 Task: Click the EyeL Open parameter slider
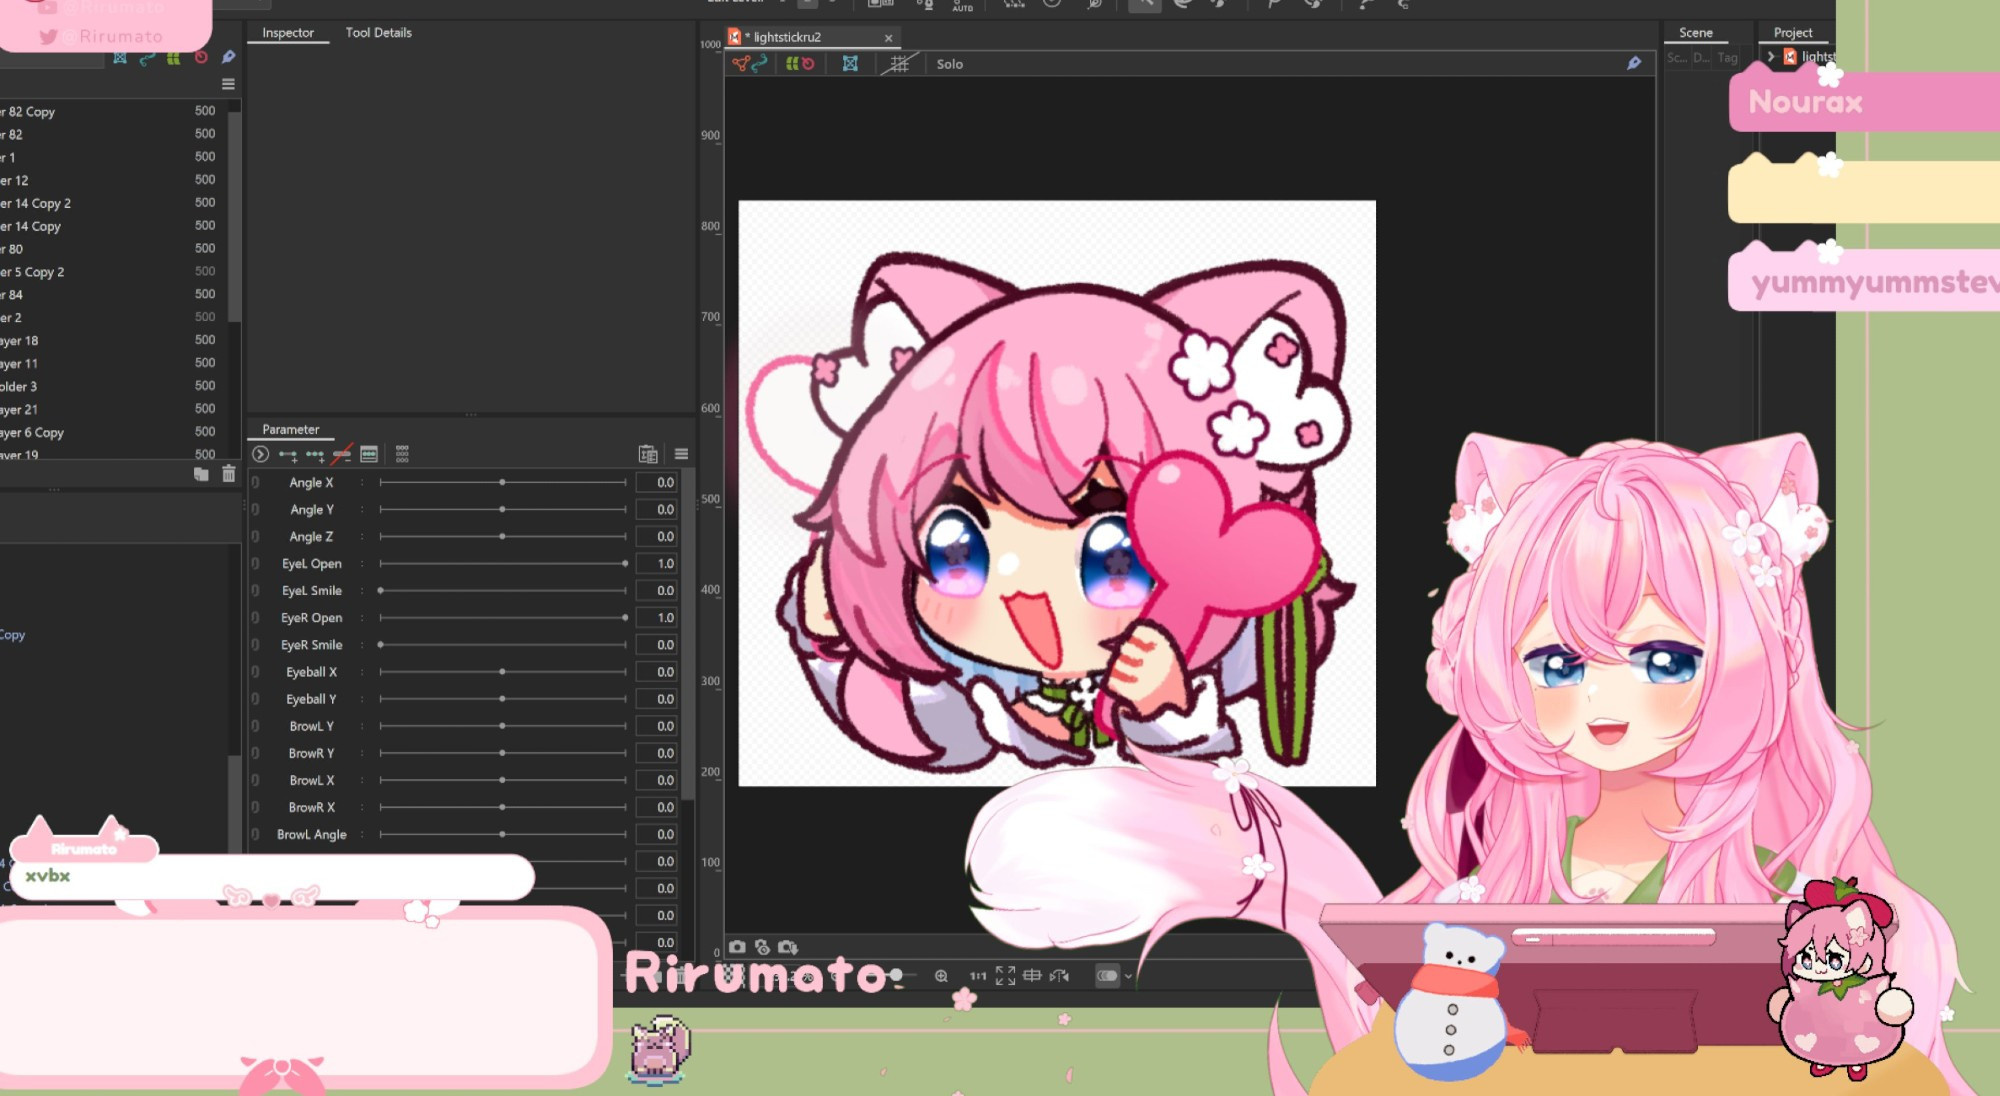pyautogui.click(x=502, y=563)
